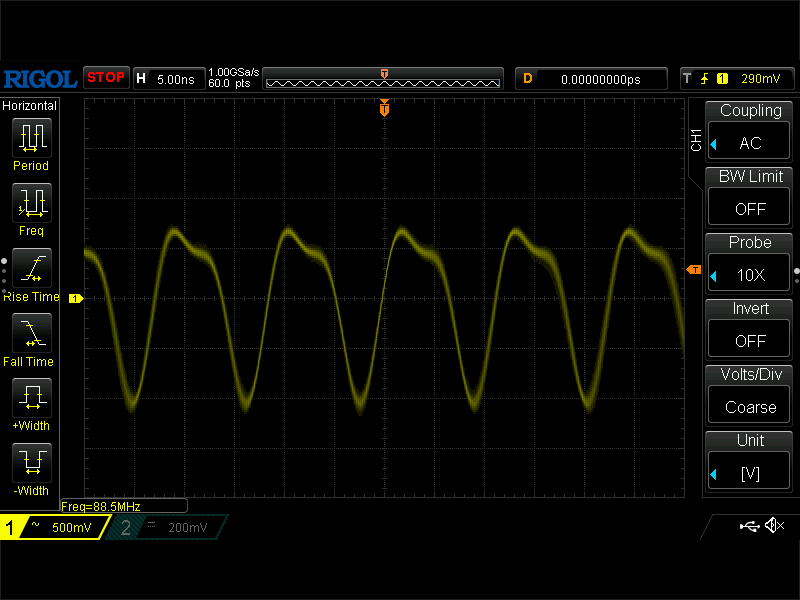The image size is (800, 600).
Task: Expand the Unit [V] selector
Action: coord(749,473)
